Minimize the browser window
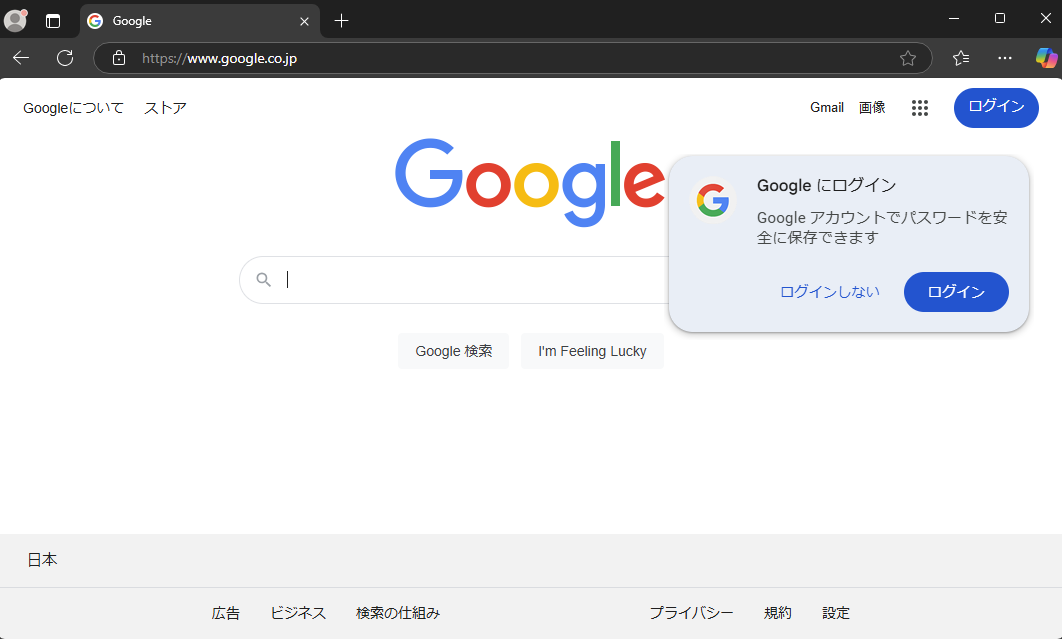This screenshot has height=639, width=1062. (x=954, y=18)
